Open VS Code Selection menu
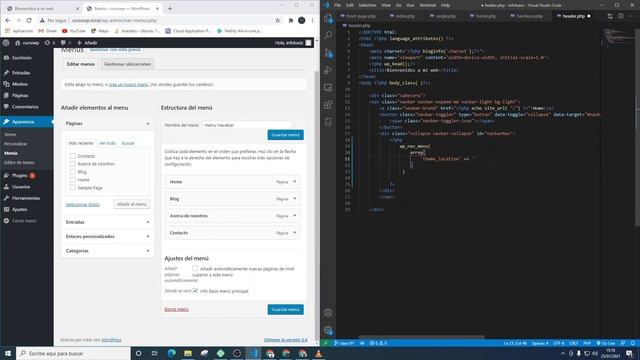This screenshot has height=360, width=640. [x=367, y=5]
